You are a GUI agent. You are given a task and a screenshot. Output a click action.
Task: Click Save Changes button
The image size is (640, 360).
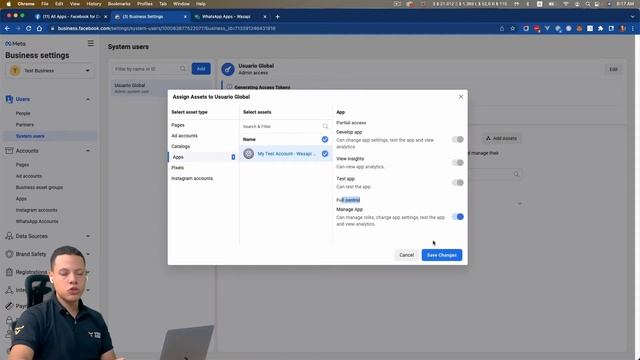(442, 255)
